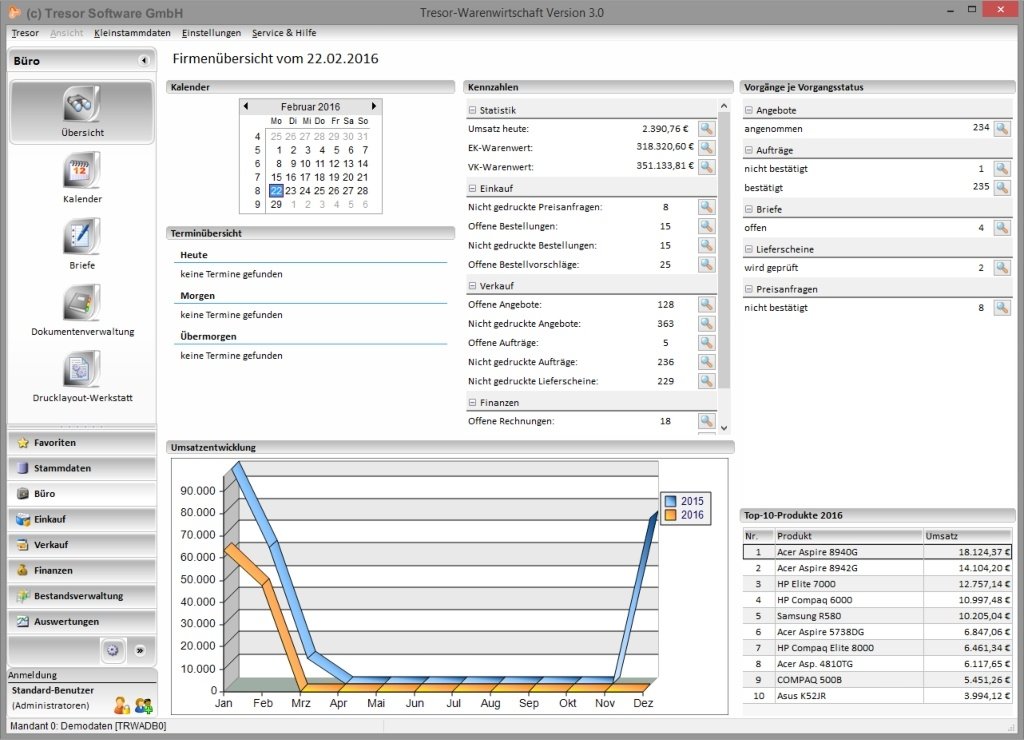Collapse the Büro sidebar panel

click(143, 61)
